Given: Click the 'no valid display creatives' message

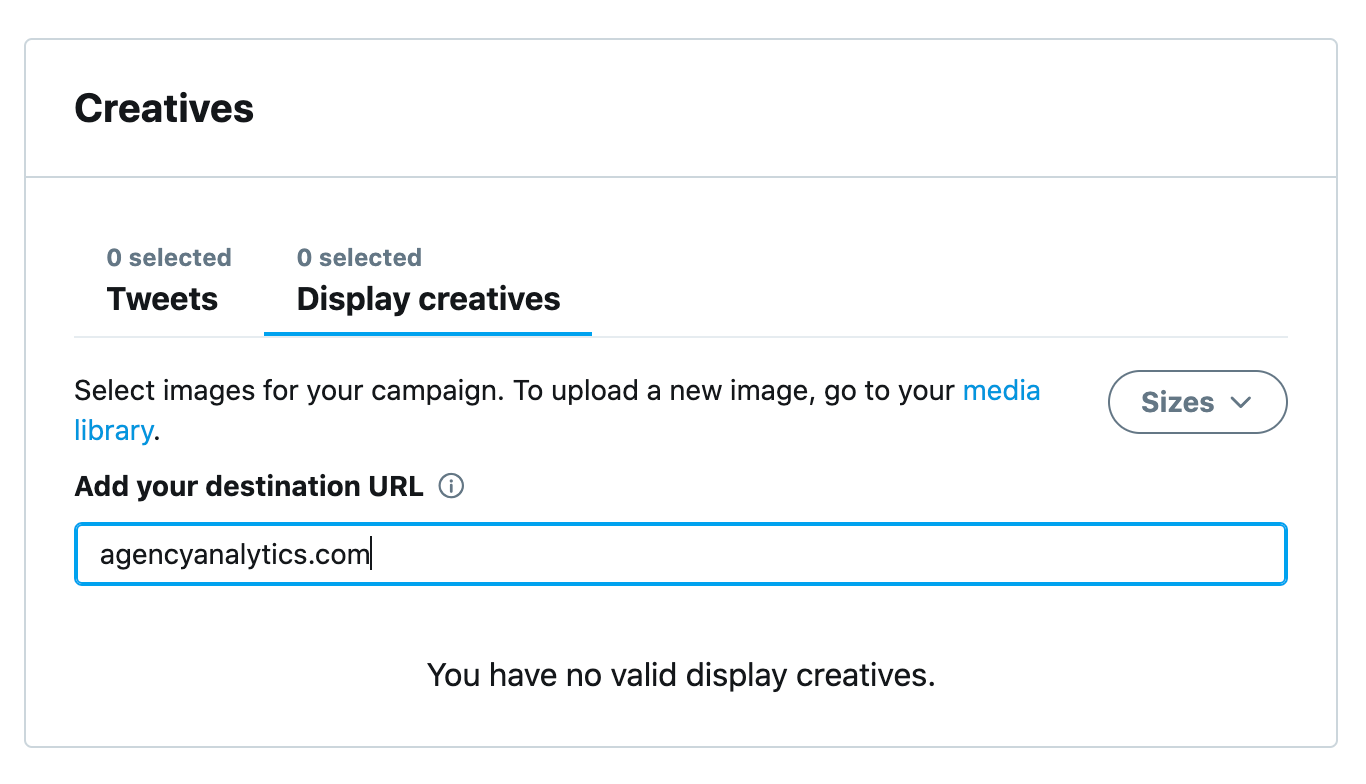Looking at the screenshot, I should point(681,675).
